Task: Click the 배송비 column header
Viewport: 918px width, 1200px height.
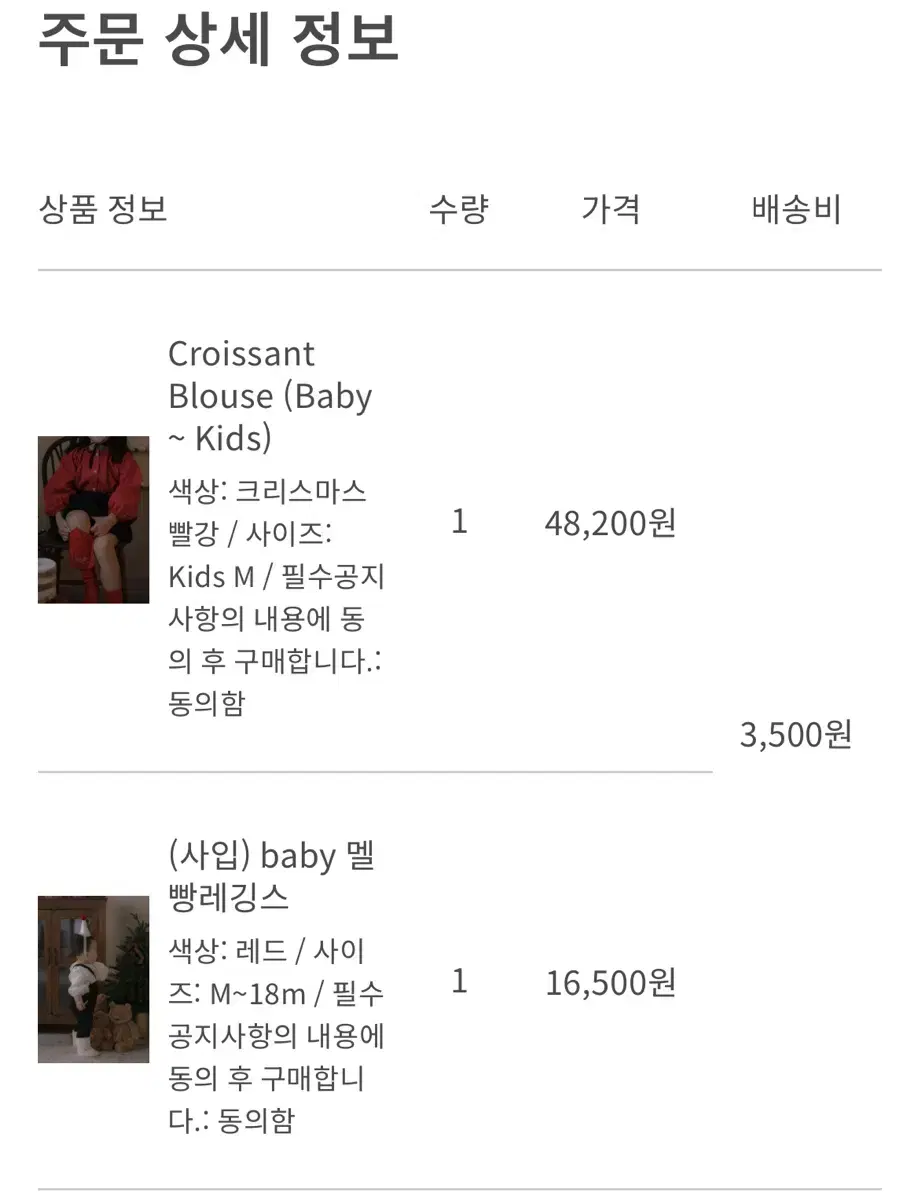Action: tap(796, 209)
